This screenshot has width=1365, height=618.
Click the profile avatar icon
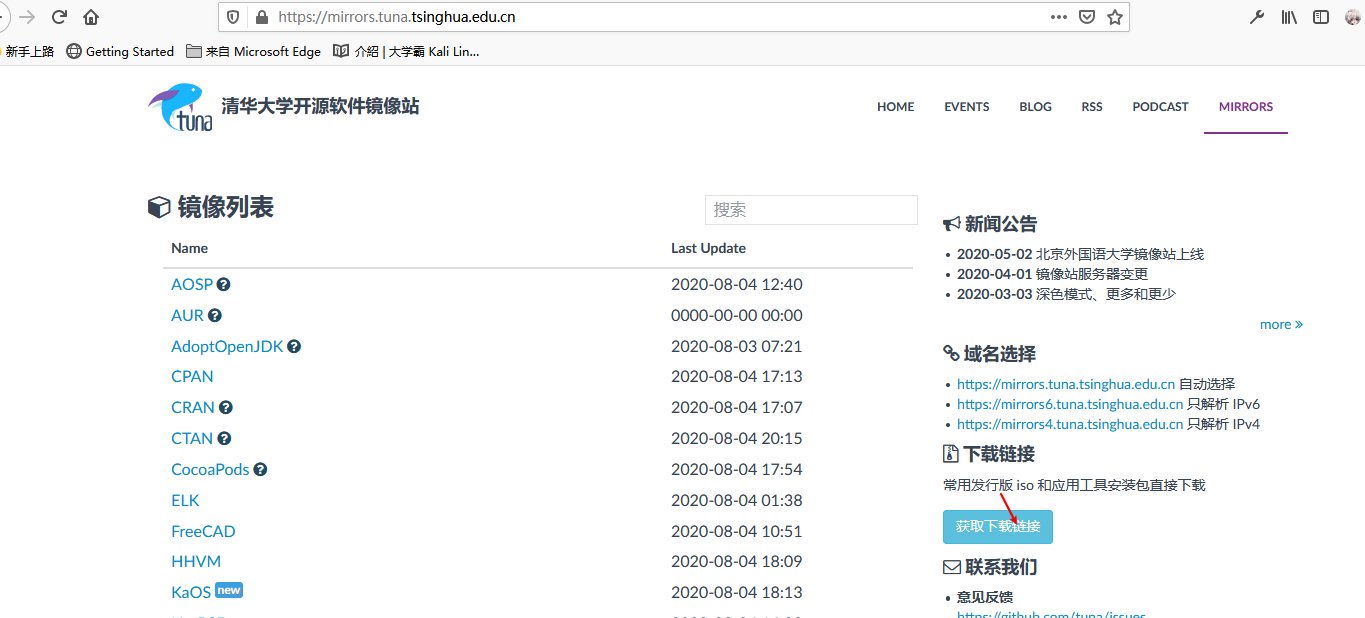(1354, 17)
